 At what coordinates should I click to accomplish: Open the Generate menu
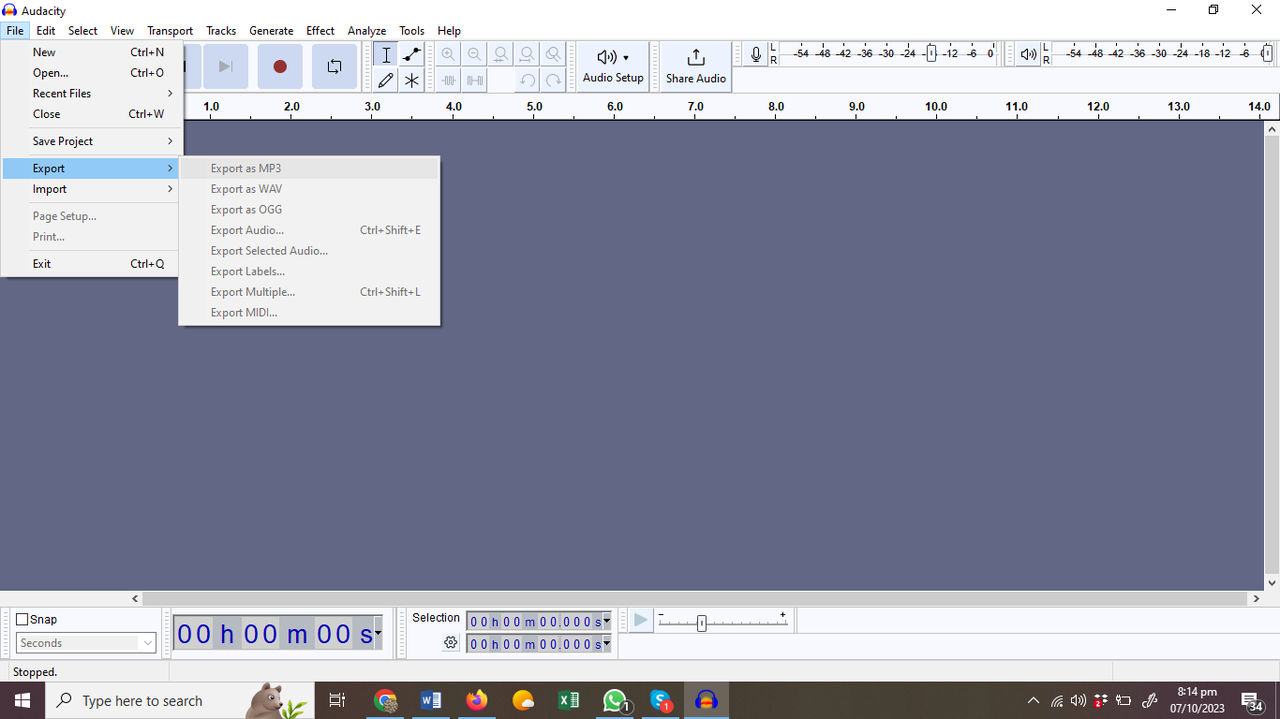pos(271,30)
